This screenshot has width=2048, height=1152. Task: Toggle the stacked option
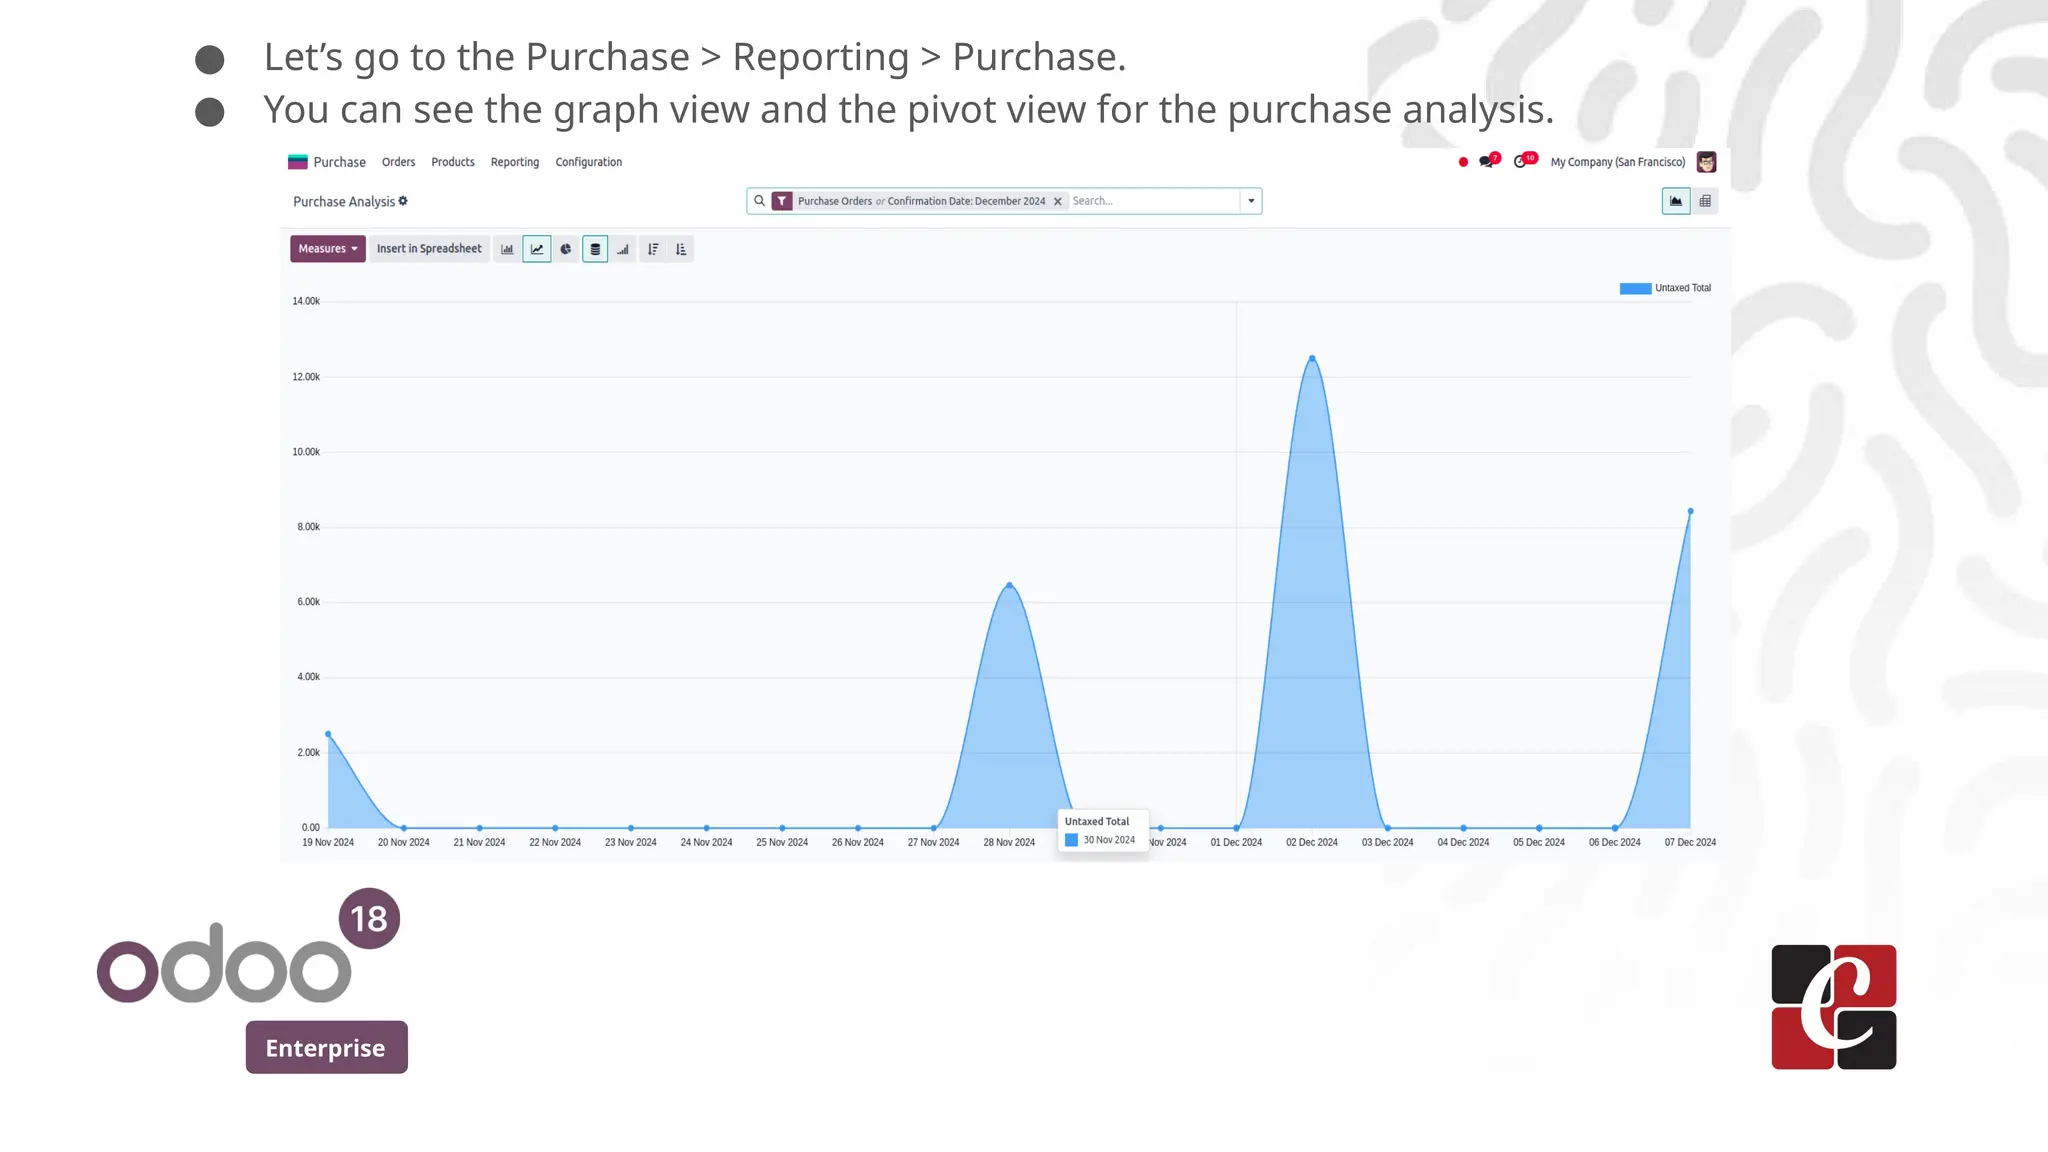pos(595,249)
